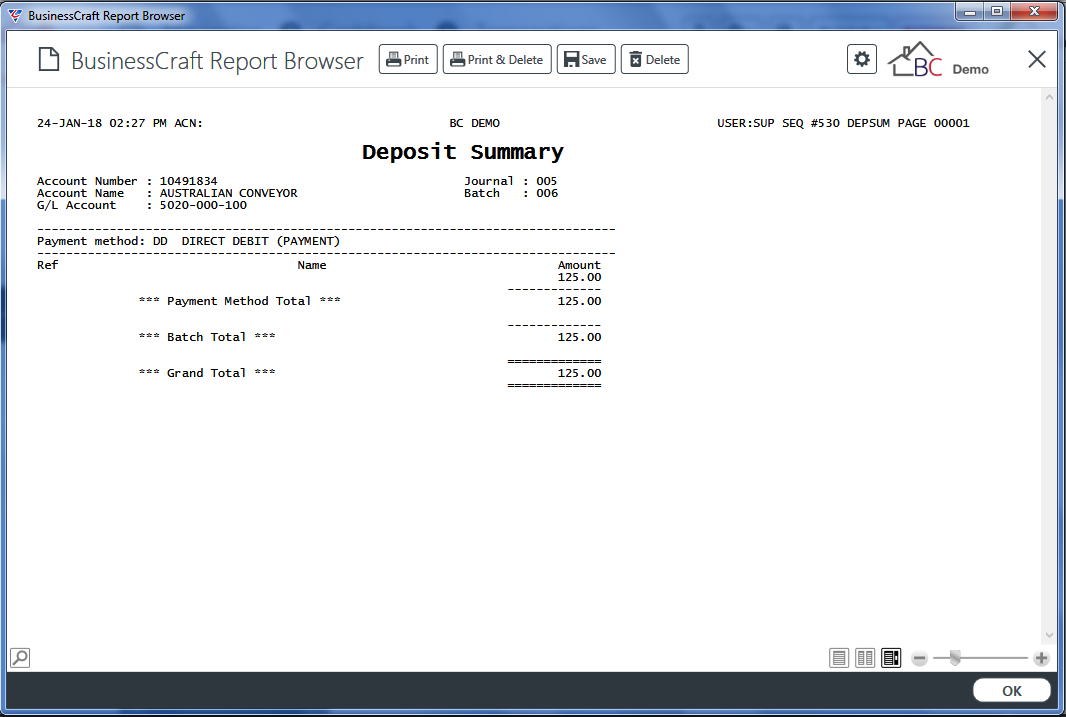This screenshot has height=717, width=1066.
Task: Zoom in with the plus icon
Action: 1041,658
